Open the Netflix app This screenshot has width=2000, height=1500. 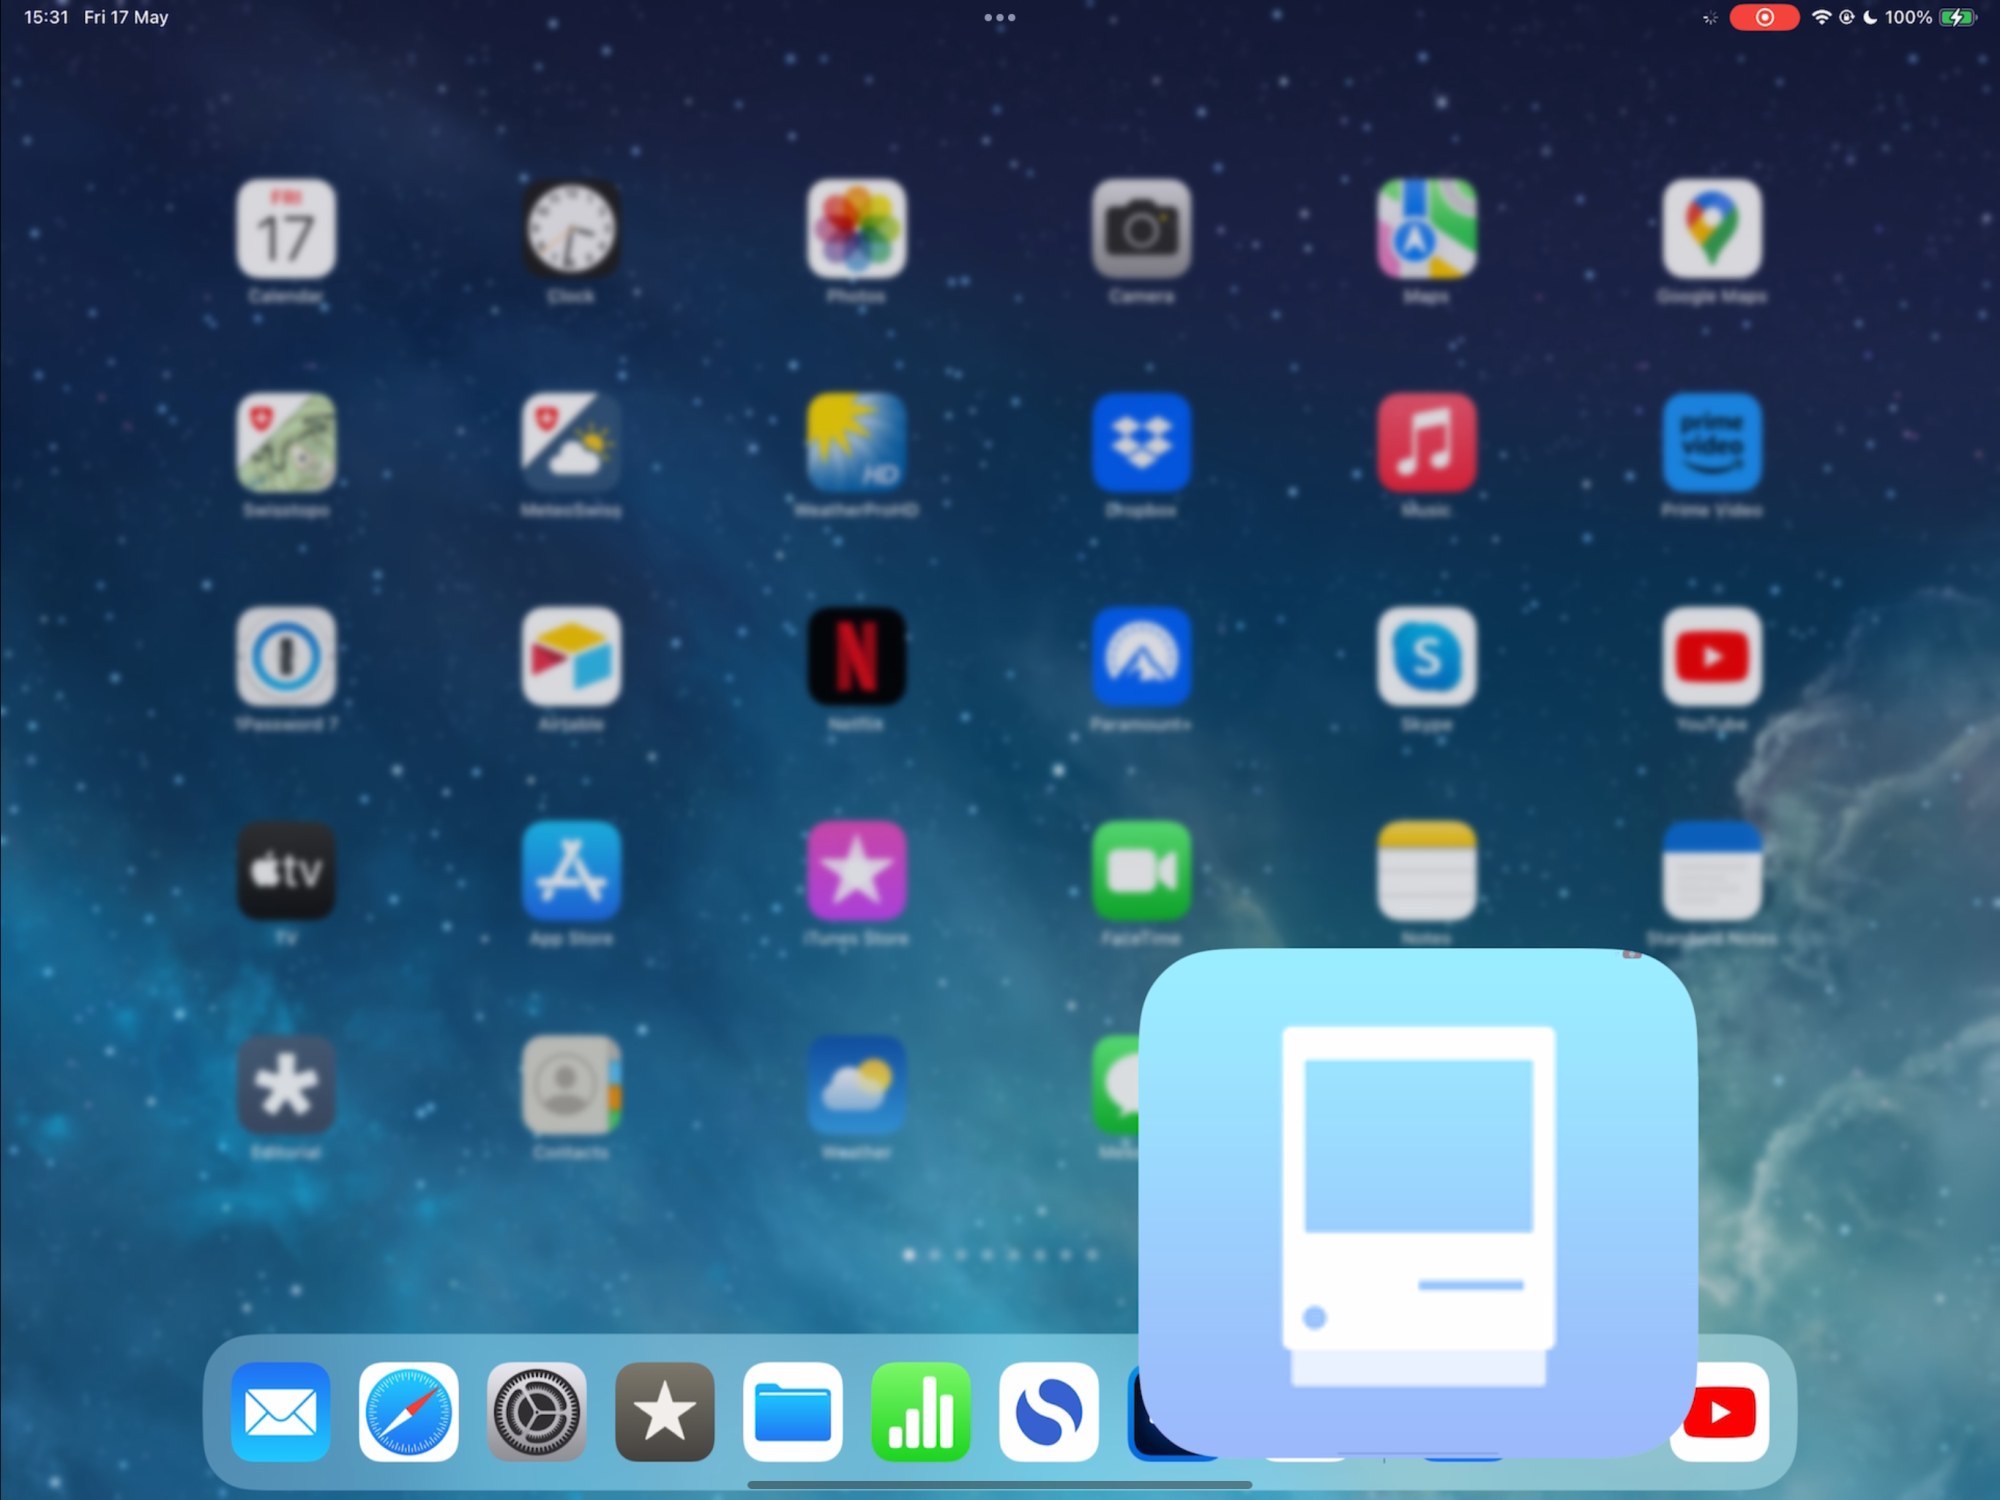click(x=857, y=657)
